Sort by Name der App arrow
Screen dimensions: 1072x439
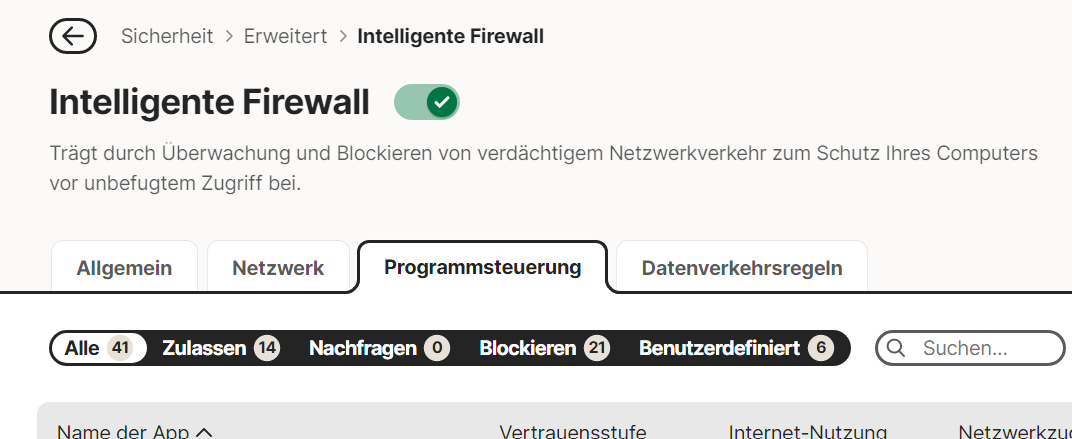tap(205, 432)
